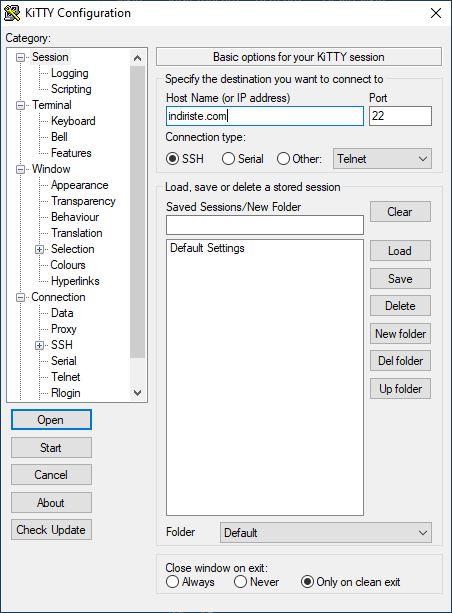Click the Saved Sessions/New Folder text field
The height and width of the screenshot is (613, 452).
(x=265, y=225)
